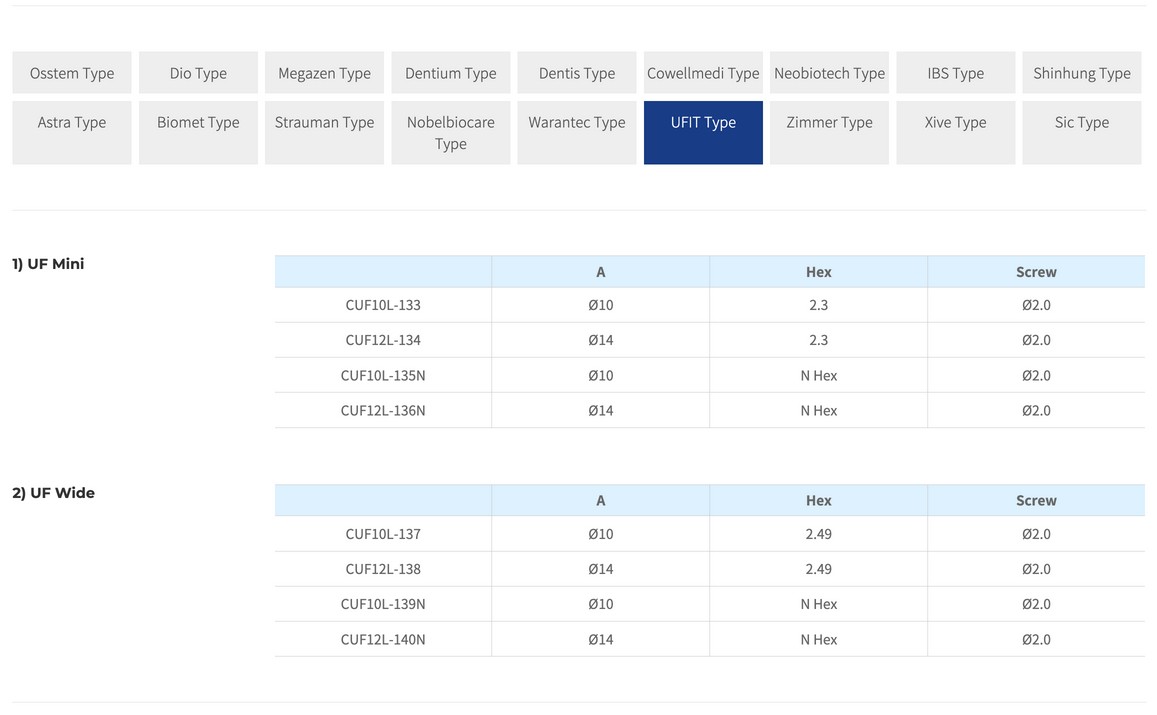Open the Nobelbiocare Type tab
Viewport: 1157px width, 715px height.
pyautogui.click(x=451, y=132)
